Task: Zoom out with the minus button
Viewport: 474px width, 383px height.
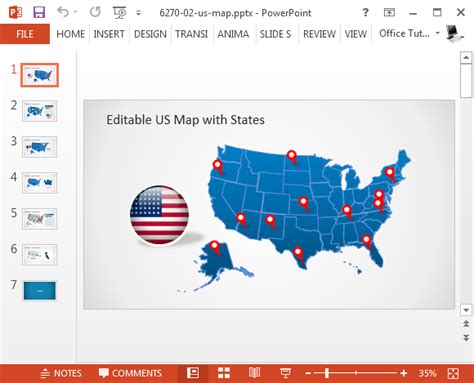Action: coord(308,373)
